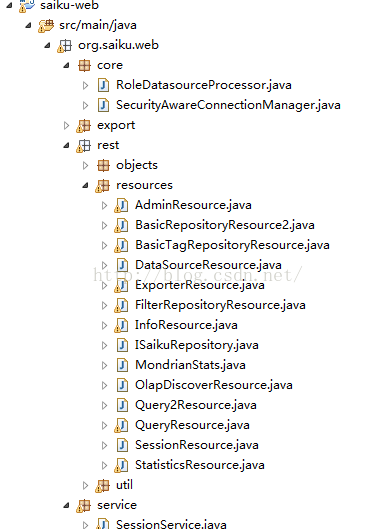Click SessionResource.java file icon

(x=122, y=445)
